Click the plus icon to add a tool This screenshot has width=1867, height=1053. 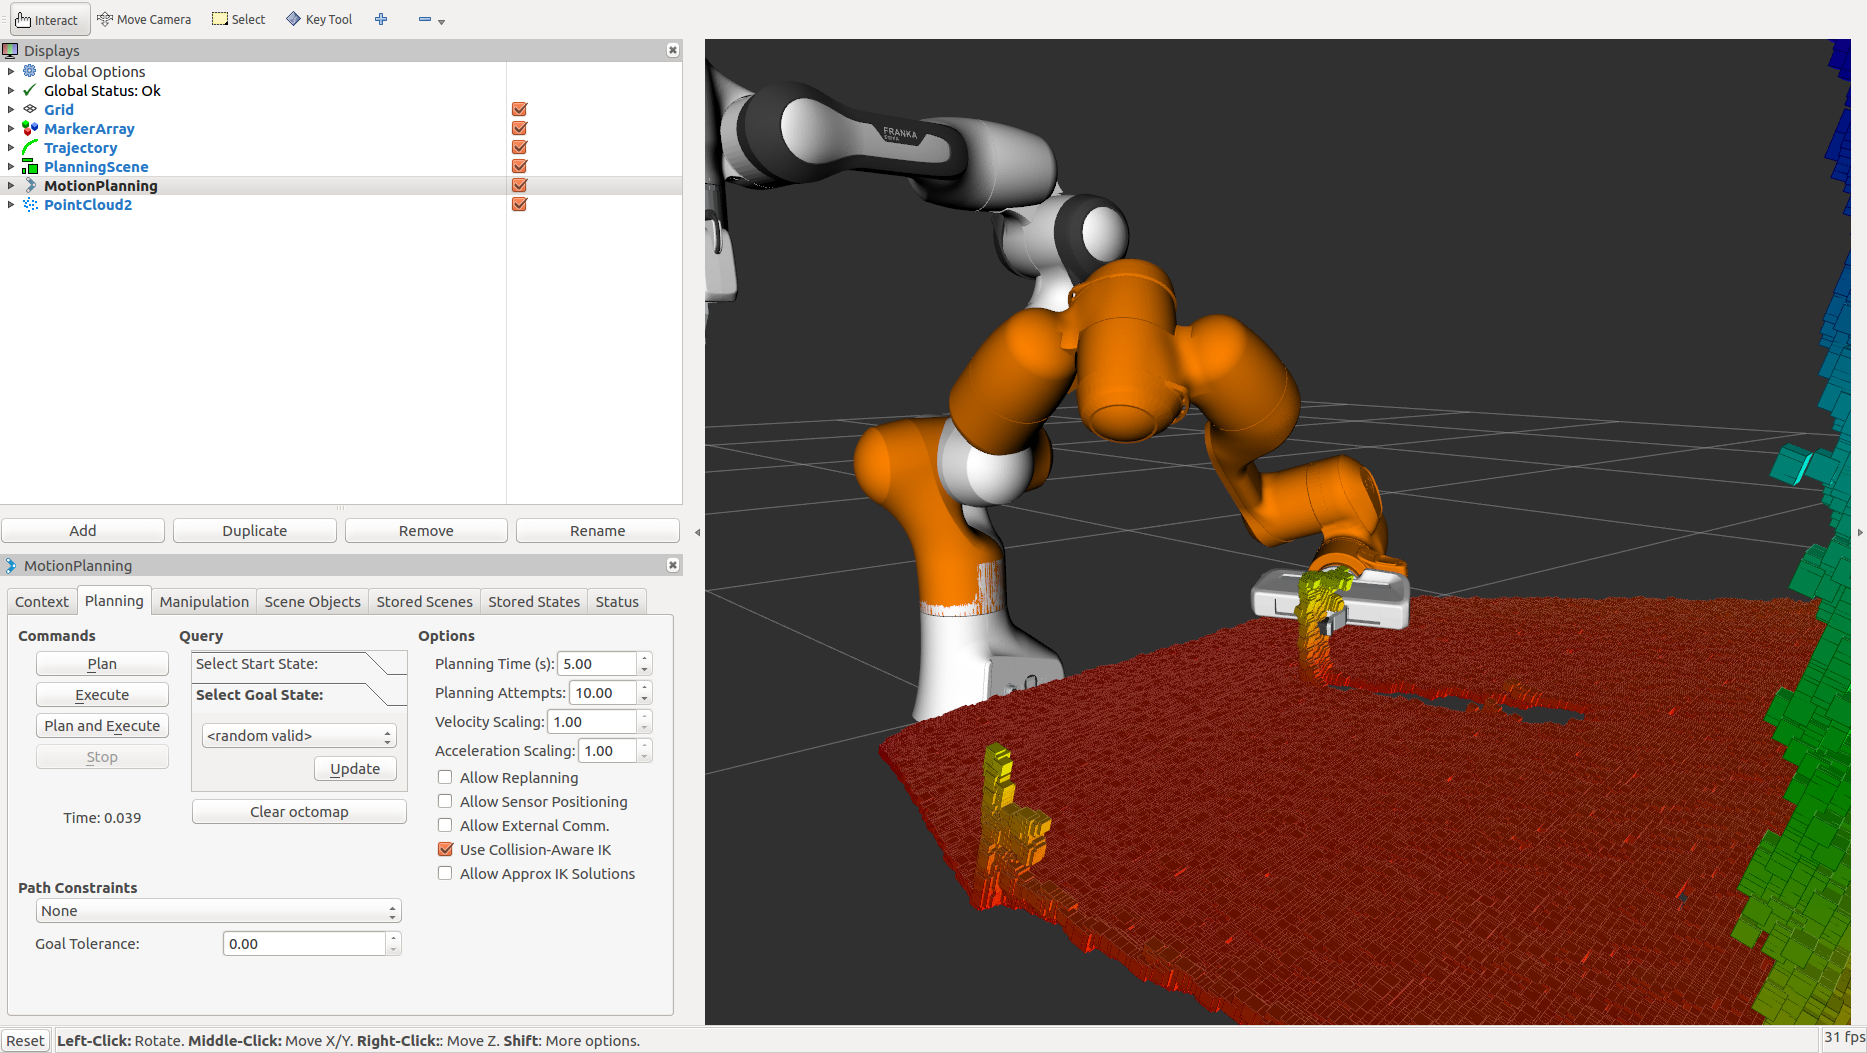point(381,19)
